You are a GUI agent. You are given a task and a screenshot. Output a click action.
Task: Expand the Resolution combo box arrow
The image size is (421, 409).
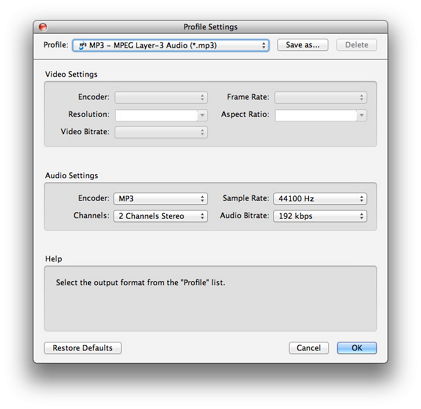202,115
